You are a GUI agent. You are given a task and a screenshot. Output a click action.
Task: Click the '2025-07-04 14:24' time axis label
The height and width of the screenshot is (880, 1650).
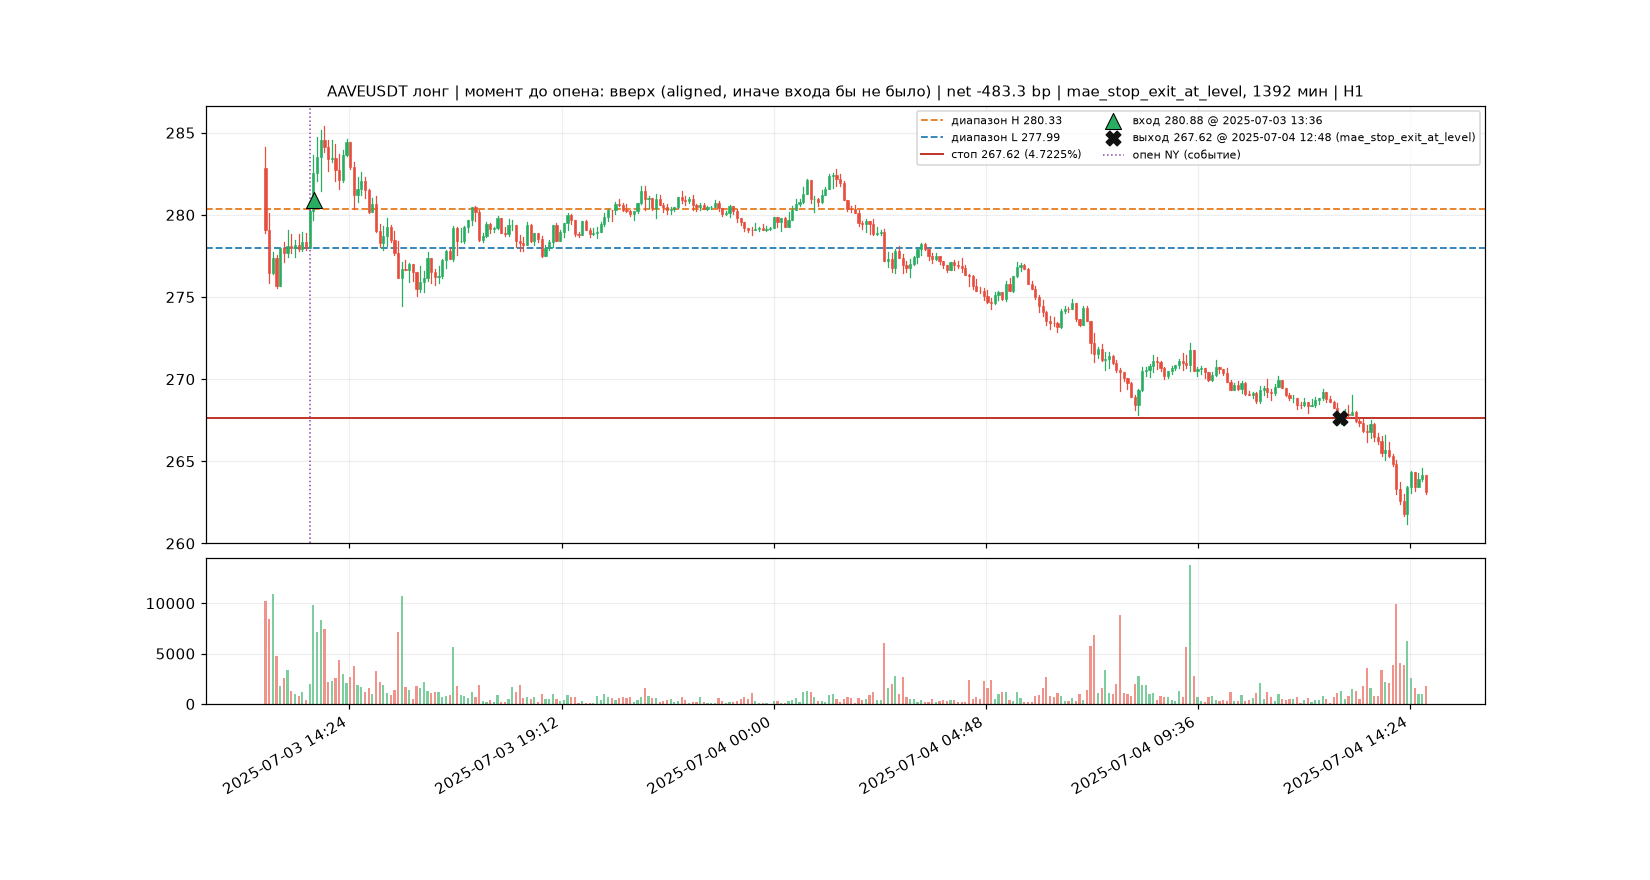(1347, 756)
